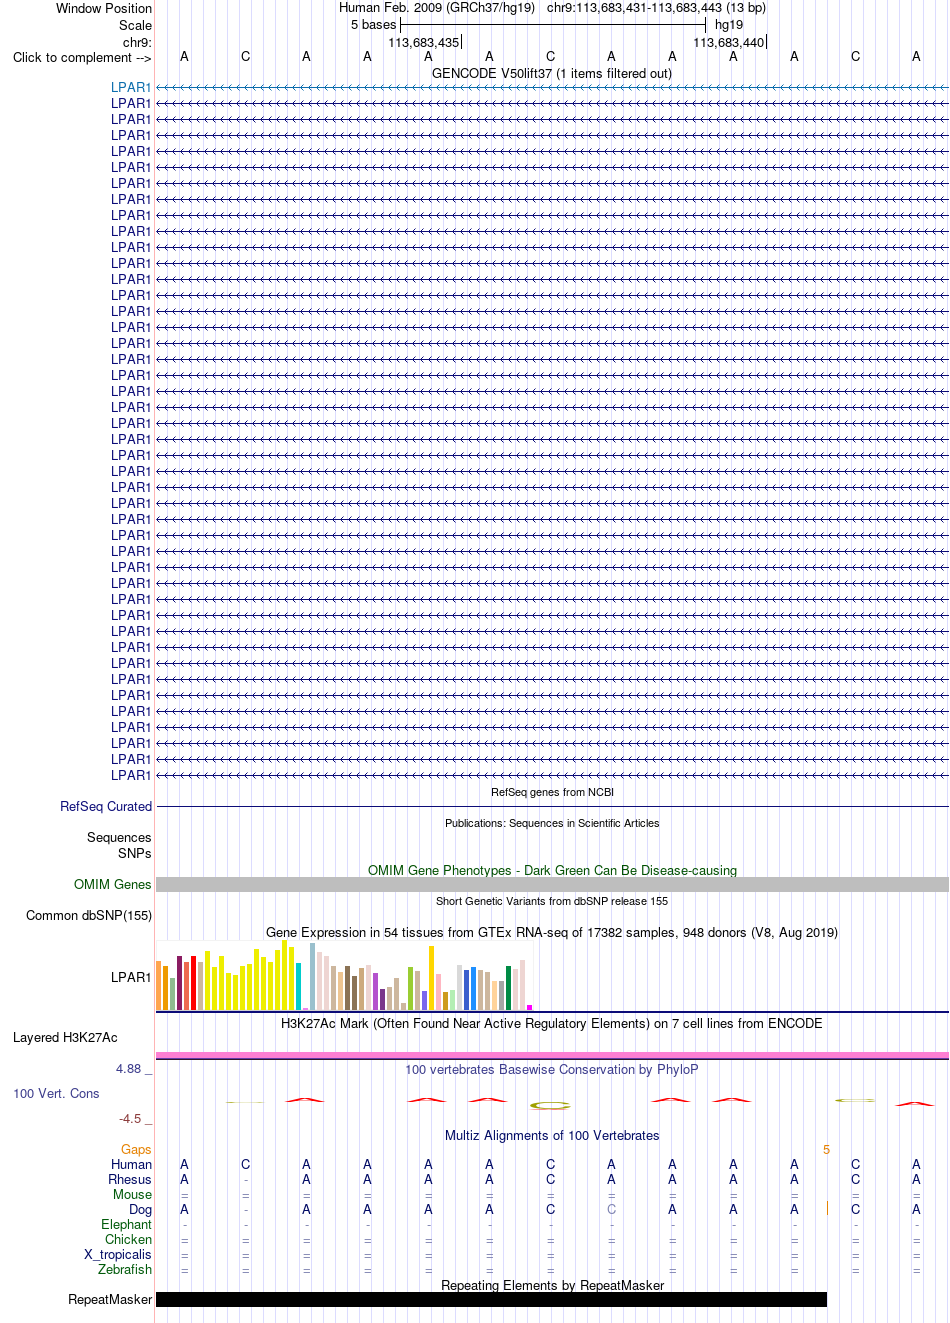The image size is (950, 1323).
Task: Select the X_tropicalis species label
Action: [x=118, y=1254]
